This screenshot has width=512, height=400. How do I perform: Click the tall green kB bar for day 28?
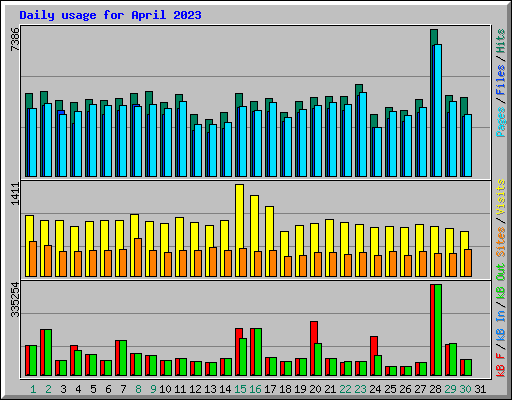coord(438,330)
